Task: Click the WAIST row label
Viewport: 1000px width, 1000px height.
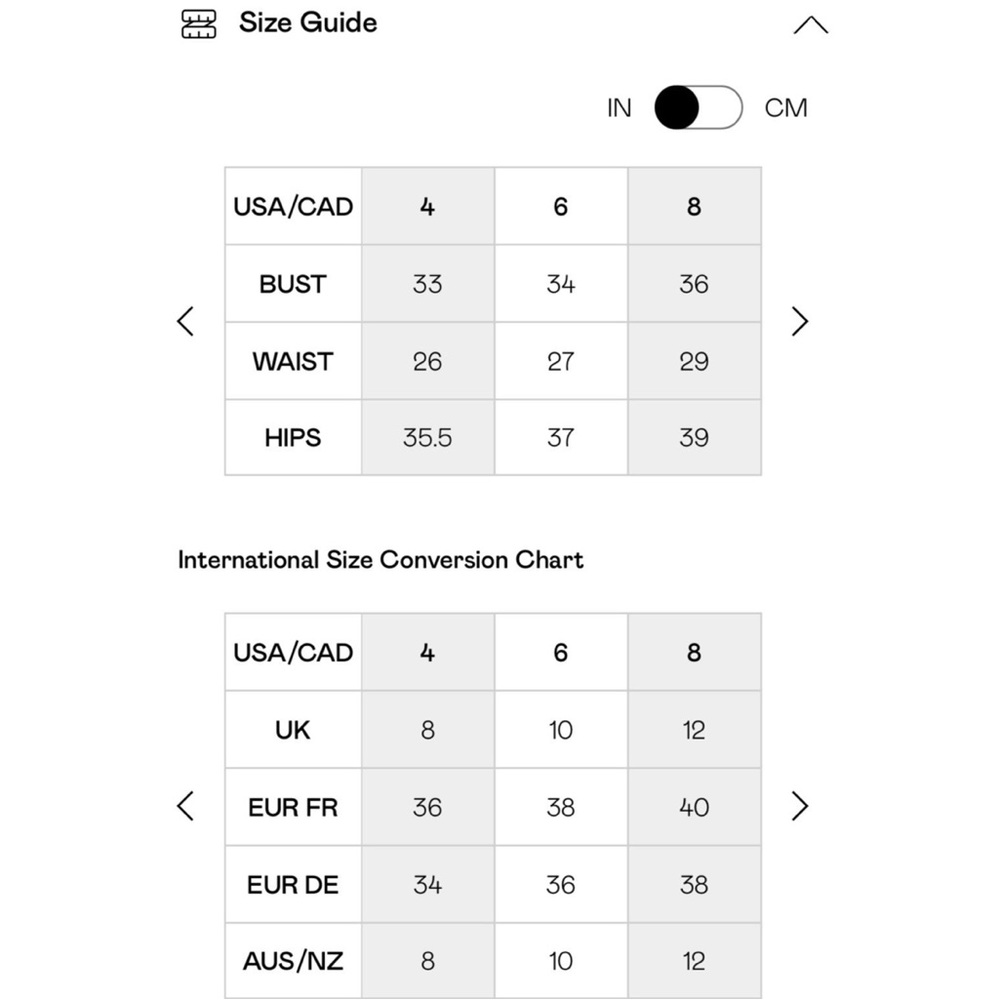Action: coord(293,361)
